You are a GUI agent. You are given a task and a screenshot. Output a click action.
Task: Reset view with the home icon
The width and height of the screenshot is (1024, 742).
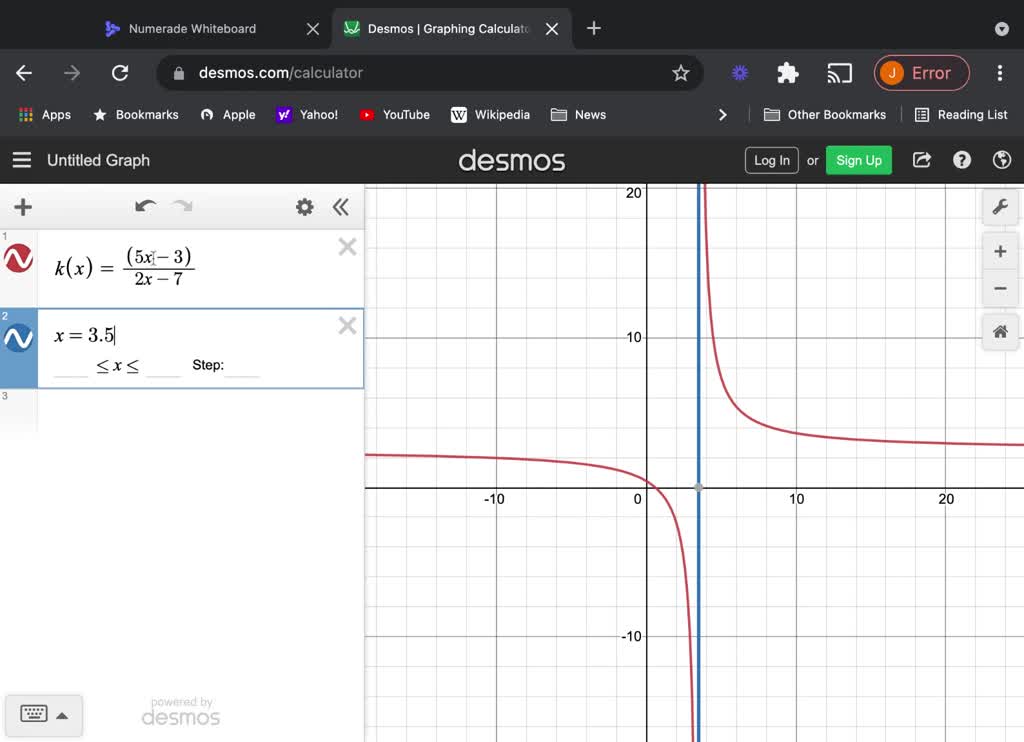(1000, 331)
